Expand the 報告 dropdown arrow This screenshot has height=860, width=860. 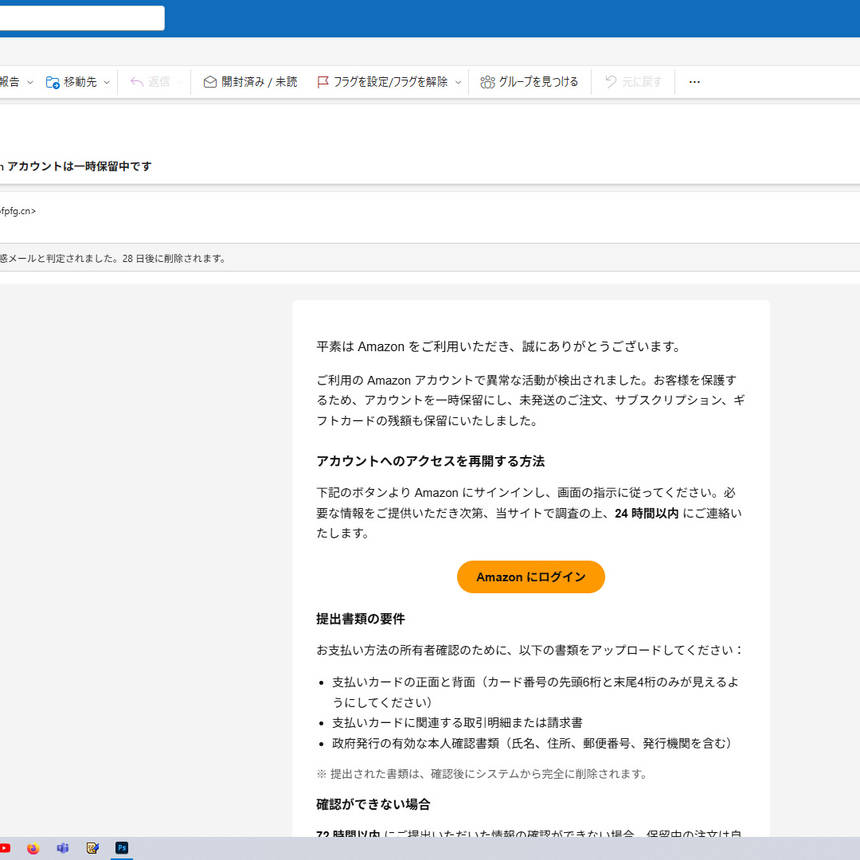click(30, 82)
